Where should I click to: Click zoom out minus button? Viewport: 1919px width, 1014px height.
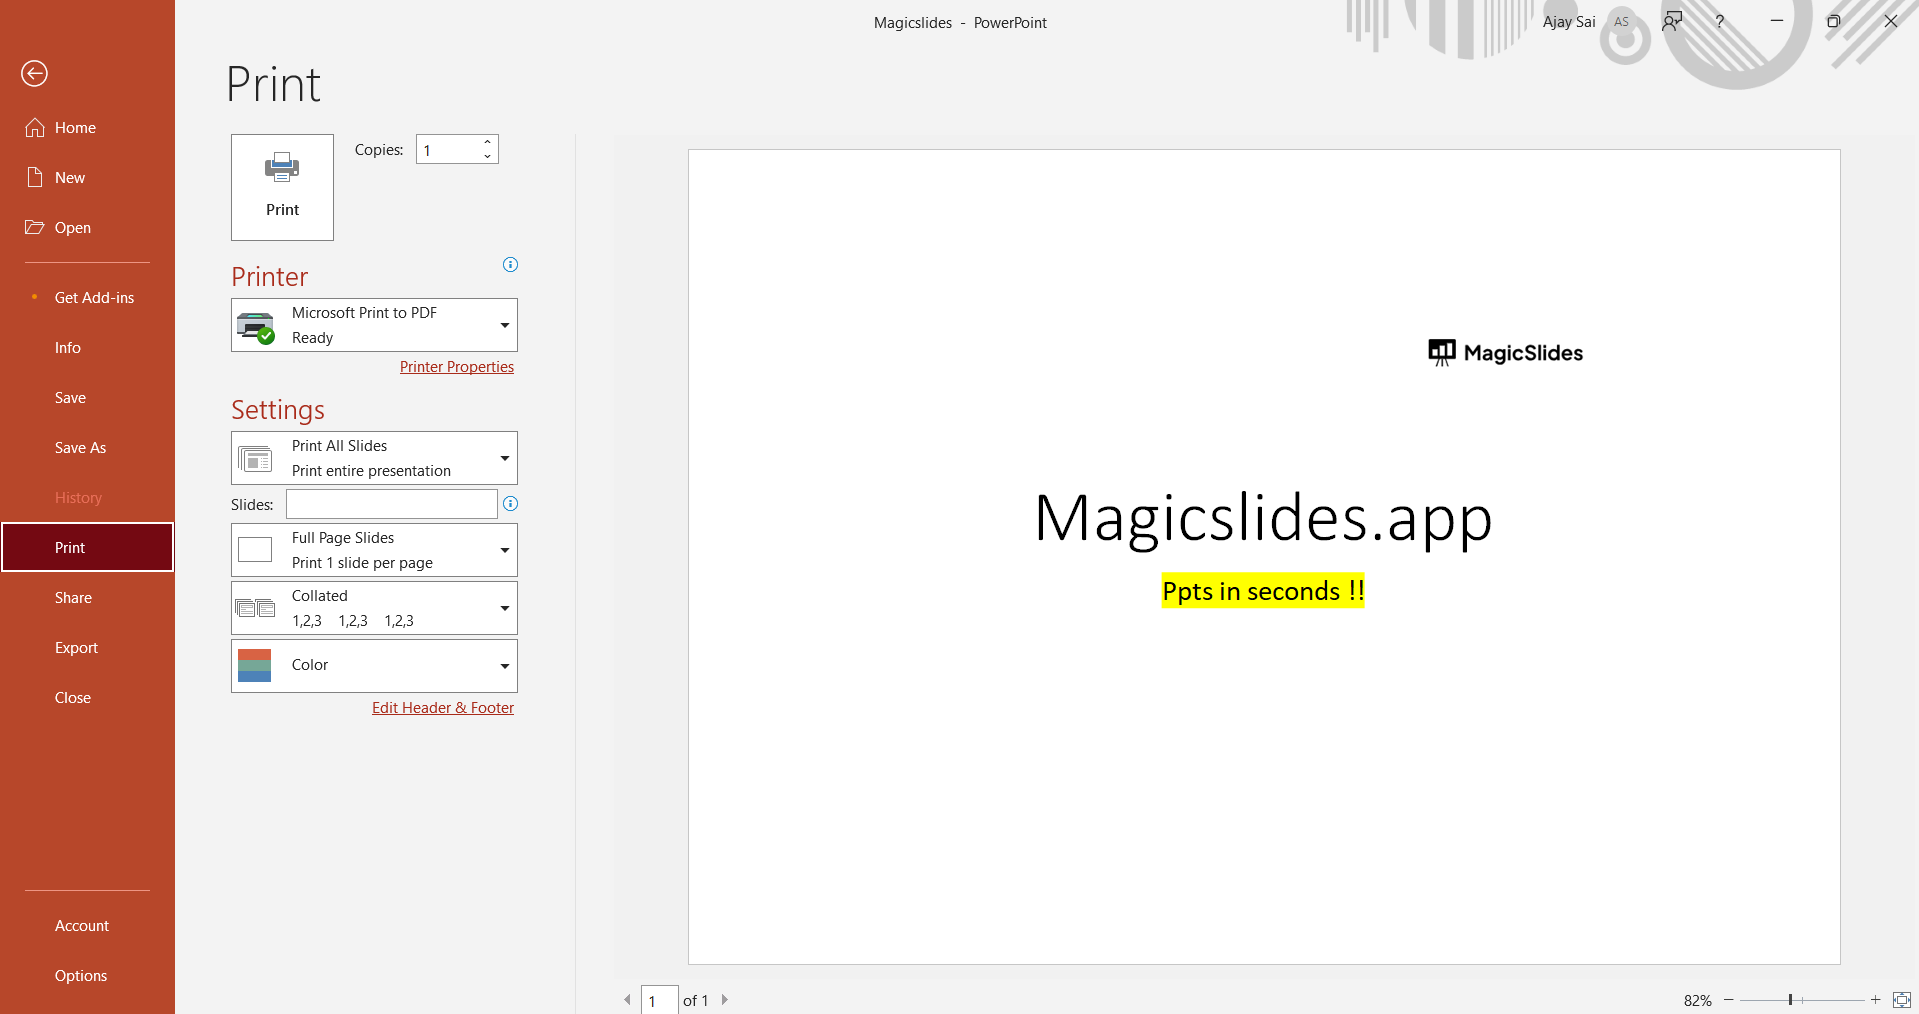tap(1728, 999)
